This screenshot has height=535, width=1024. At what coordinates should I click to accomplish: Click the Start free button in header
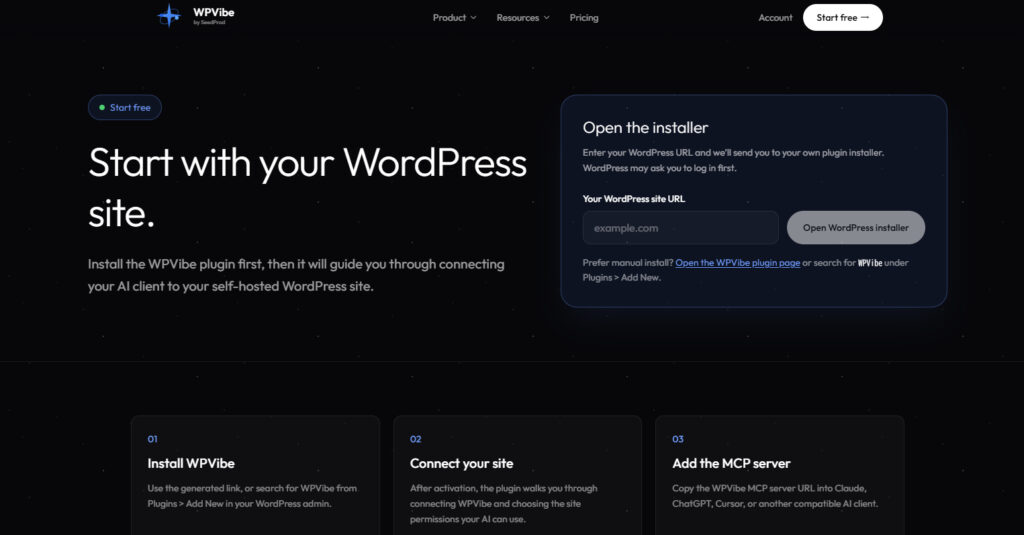pos(842,18)
